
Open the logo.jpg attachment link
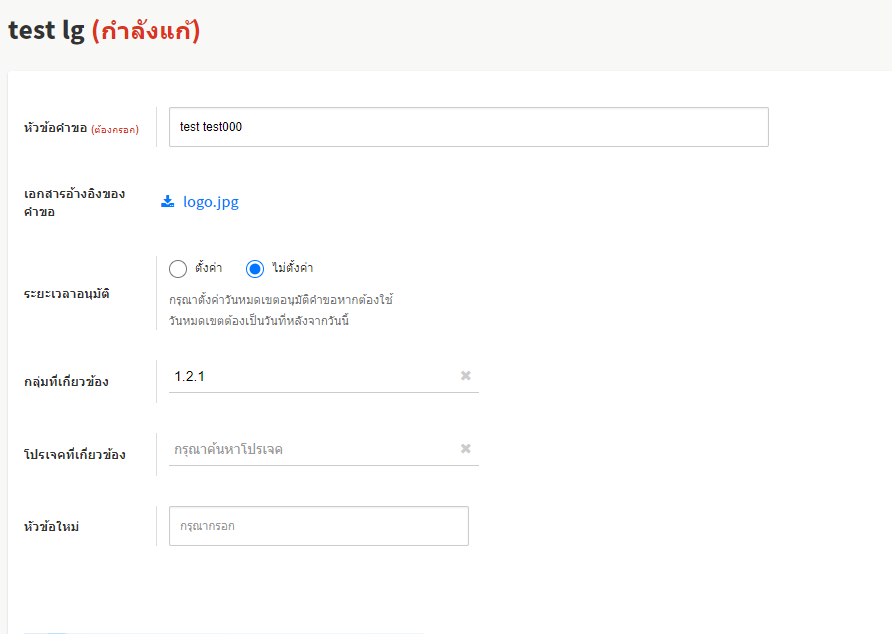pos(210,202)
